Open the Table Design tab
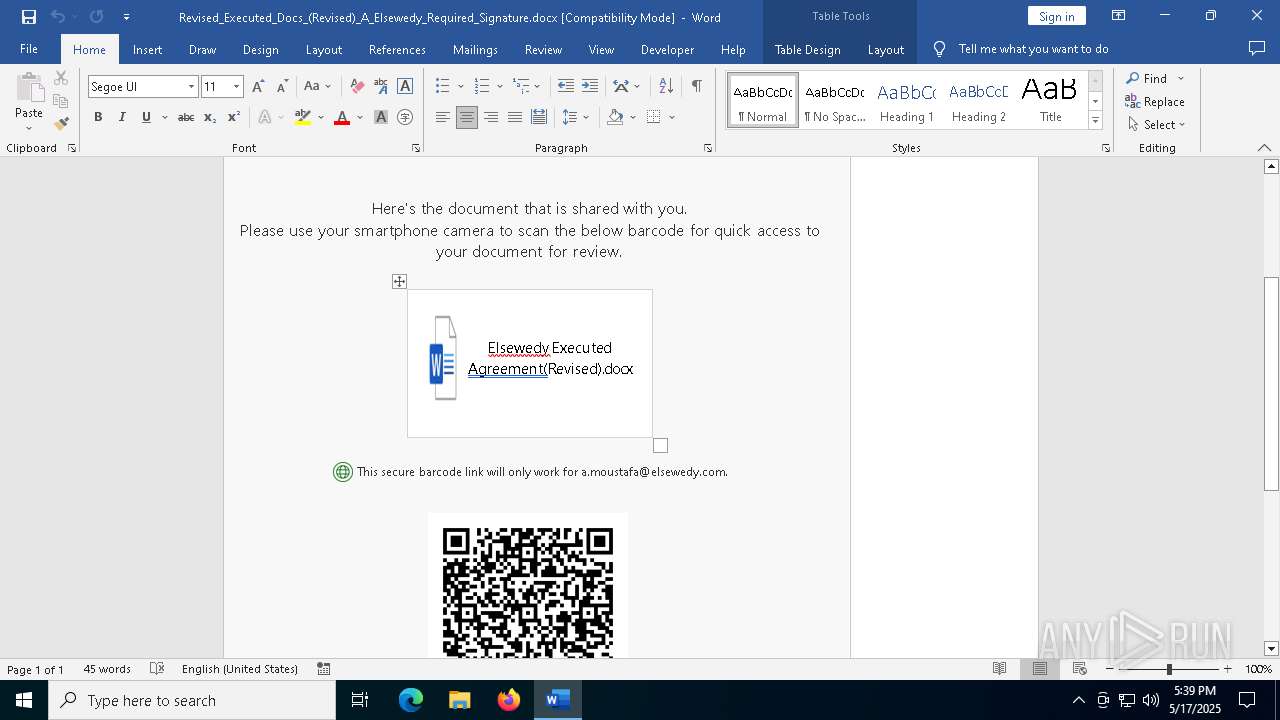 click(x=807, y=50)
